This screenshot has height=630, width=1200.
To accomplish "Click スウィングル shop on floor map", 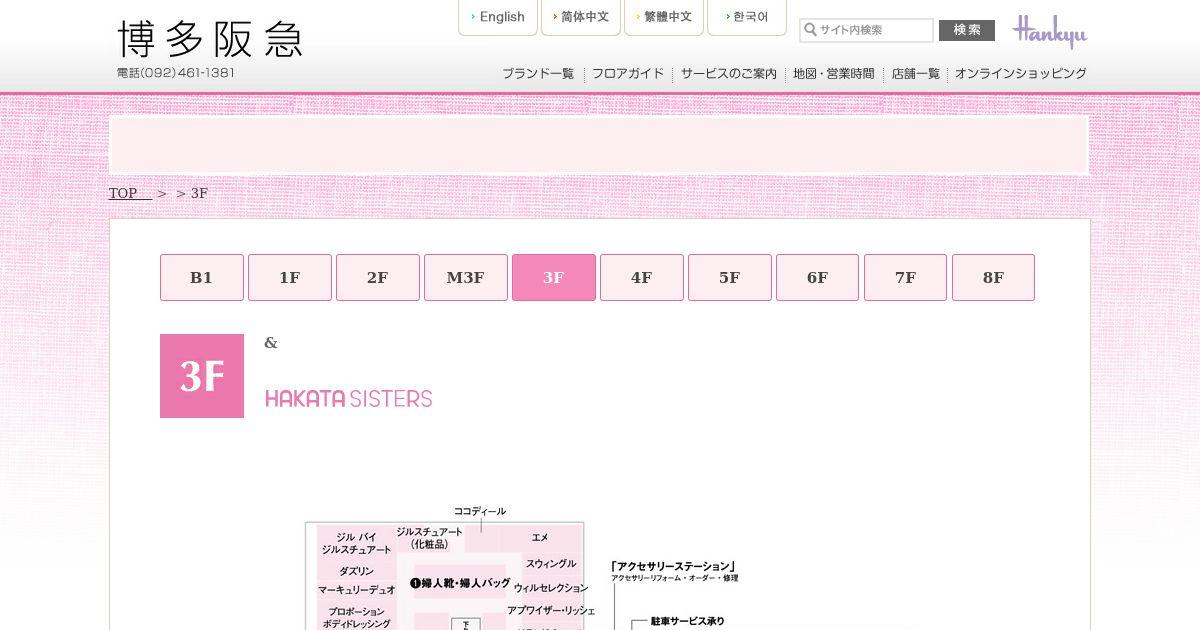I will [551, 564].
